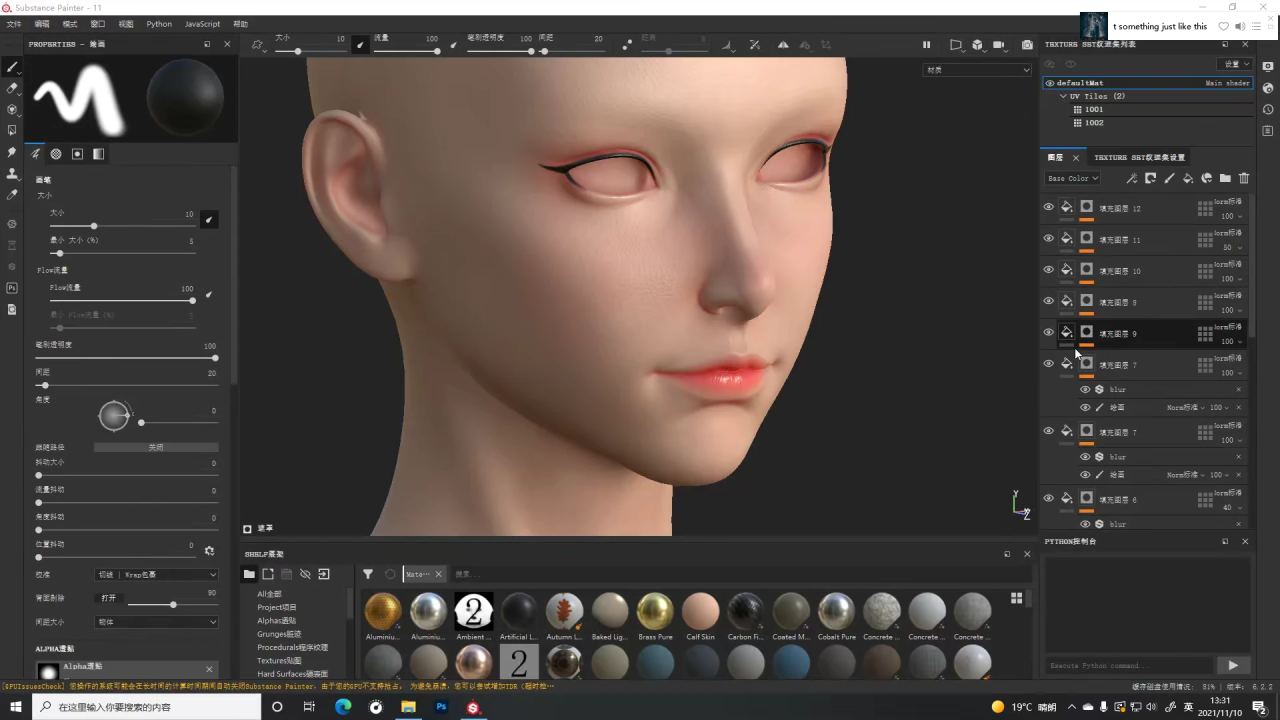Select the Grunges category in Shelf
The height and width of the screenshot is (720, 1280).
point(279,634)
